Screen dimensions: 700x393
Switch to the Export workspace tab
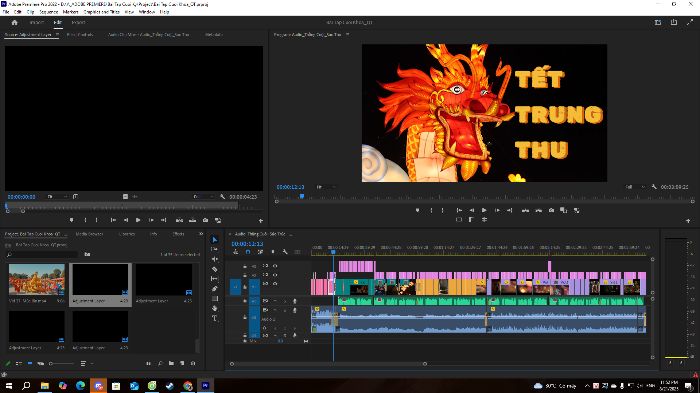tap(79, 22)
